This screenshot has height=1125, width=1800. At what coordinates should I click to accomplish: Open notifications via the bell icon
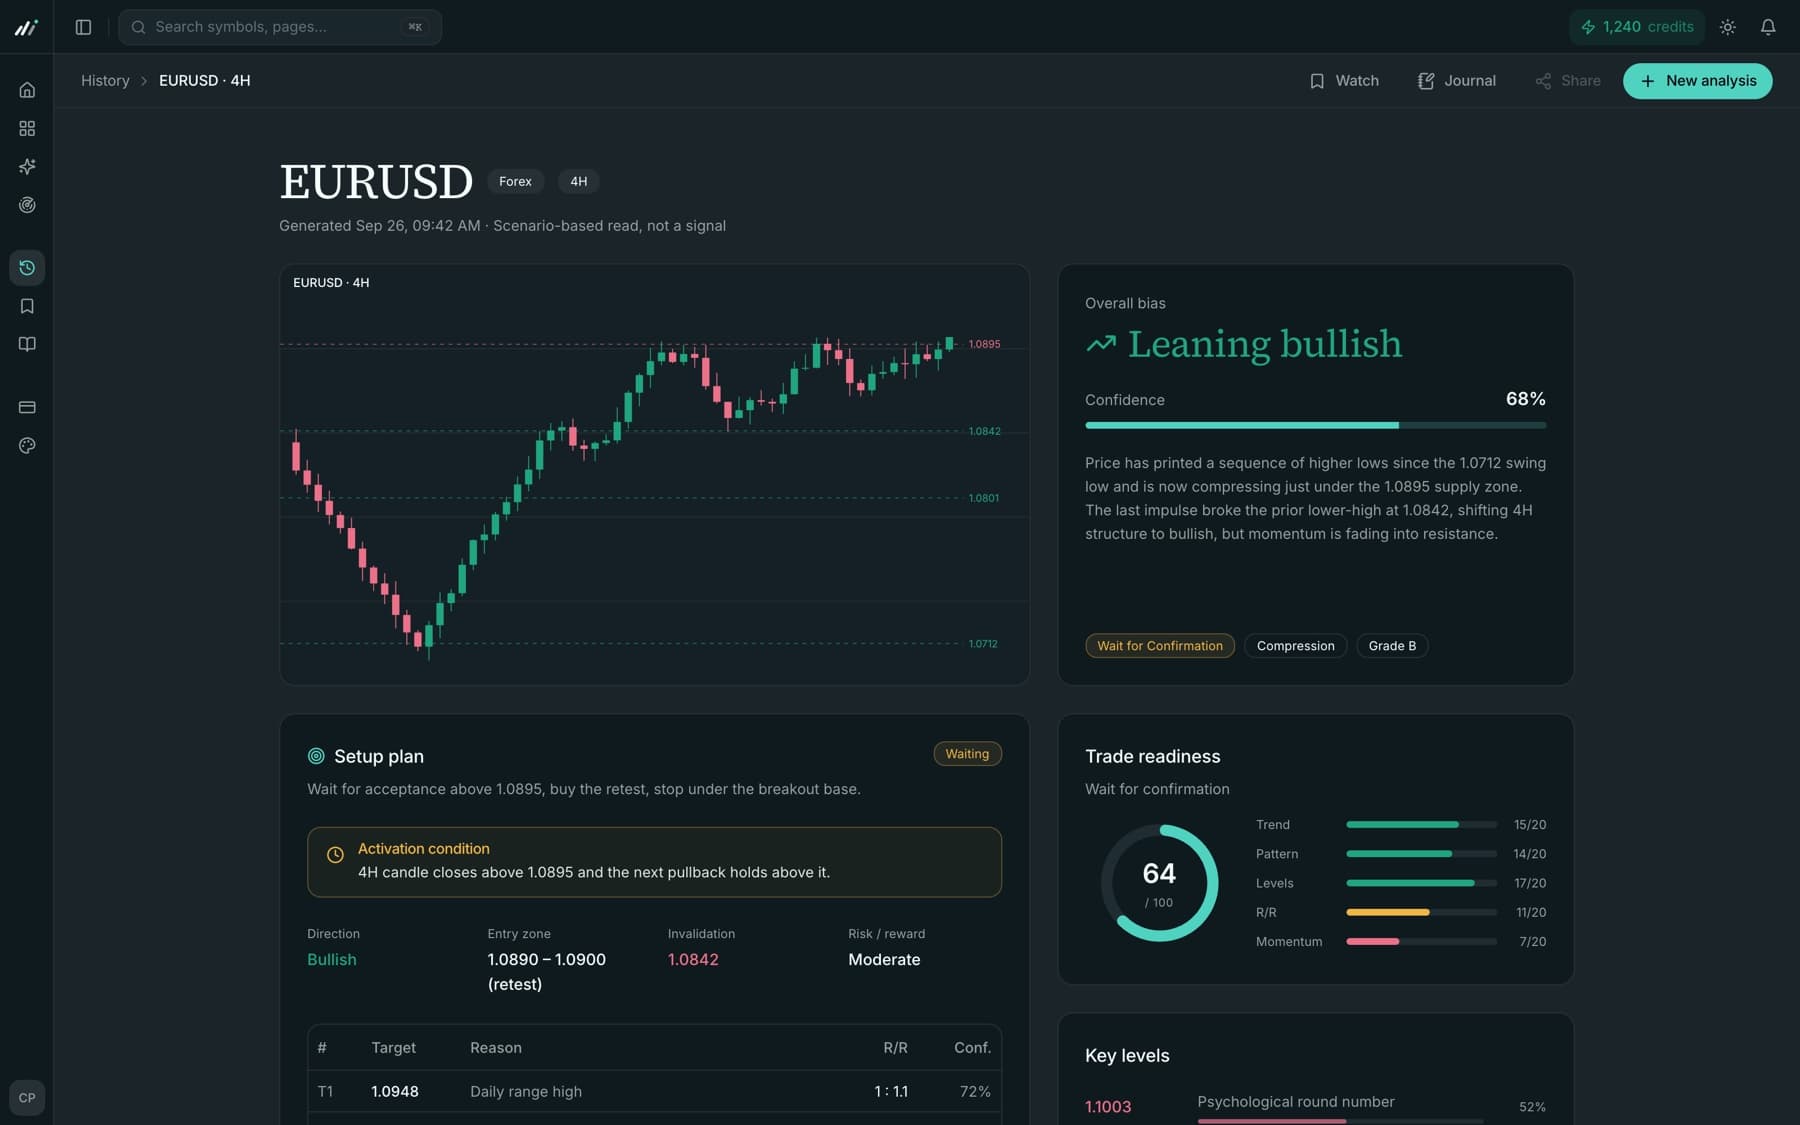(x=1768, y=27)
